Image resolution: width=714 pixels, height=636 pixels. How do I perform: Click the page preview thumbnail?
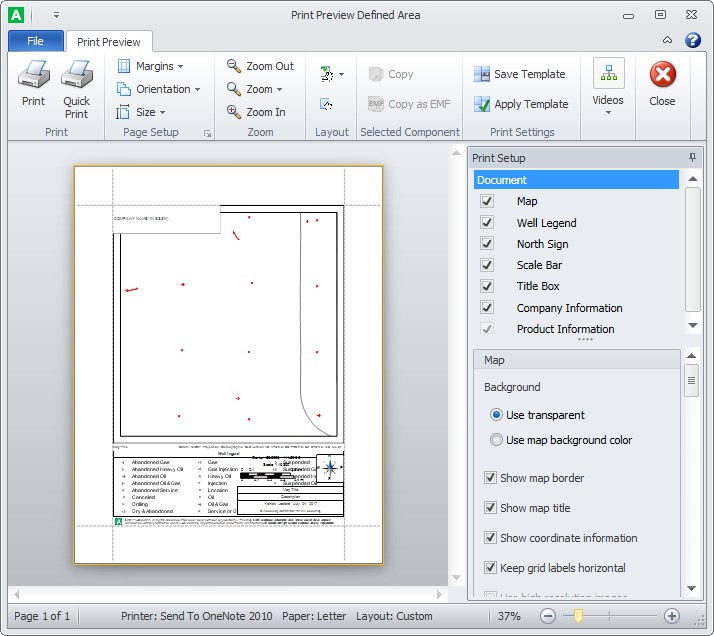228,364
